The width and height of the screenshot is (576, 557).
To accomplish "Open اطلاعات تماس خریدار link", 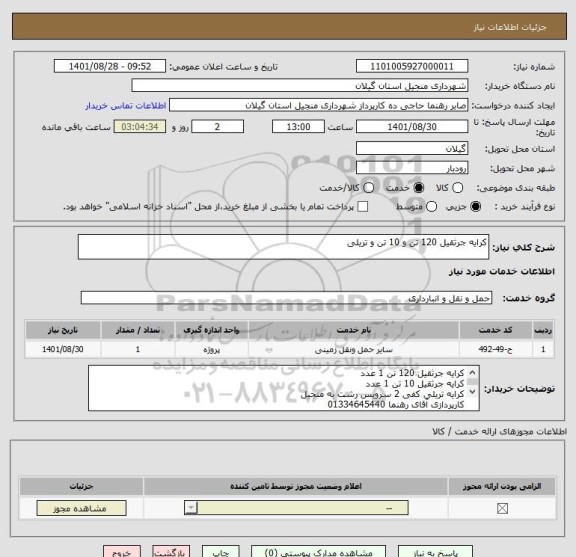I will pyautogui.click(x=126, y=106).
